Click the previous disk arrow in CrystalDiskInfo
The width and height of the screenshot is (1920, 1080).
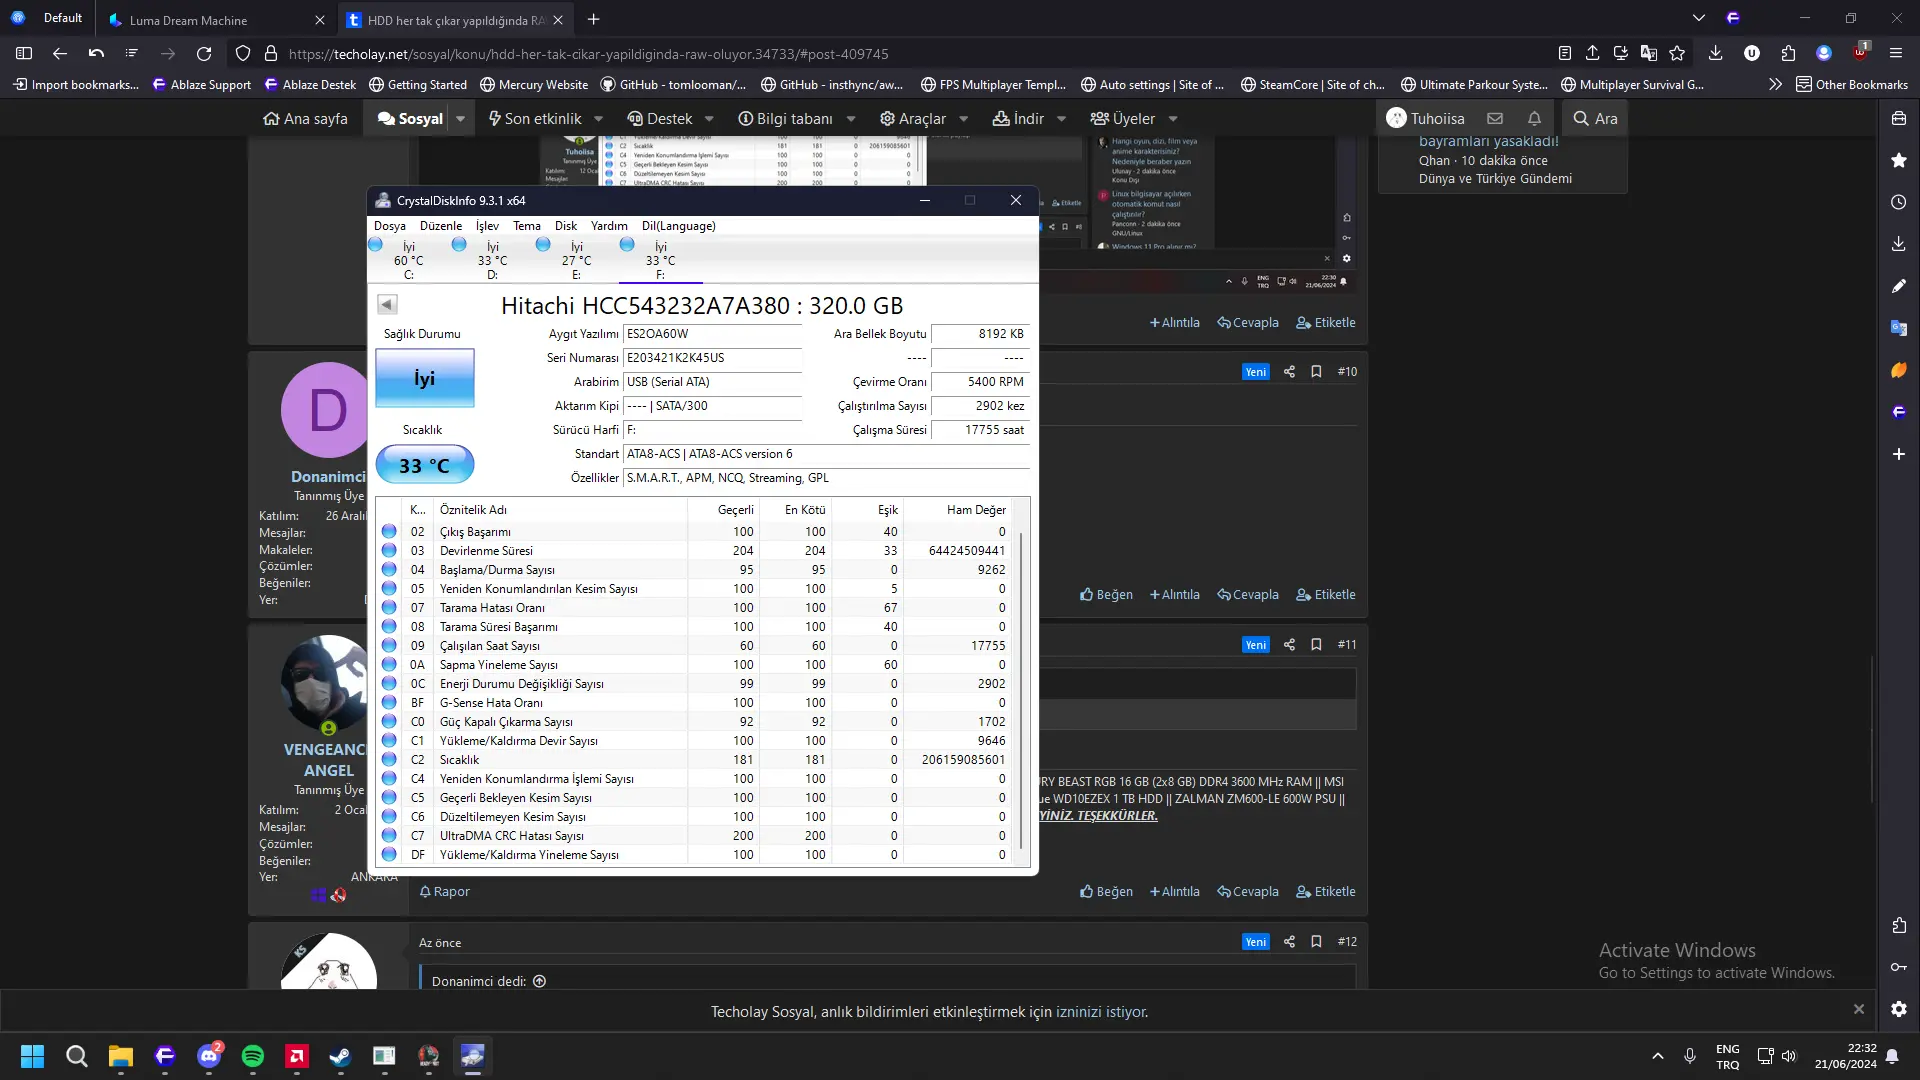[x=387, y=304]
